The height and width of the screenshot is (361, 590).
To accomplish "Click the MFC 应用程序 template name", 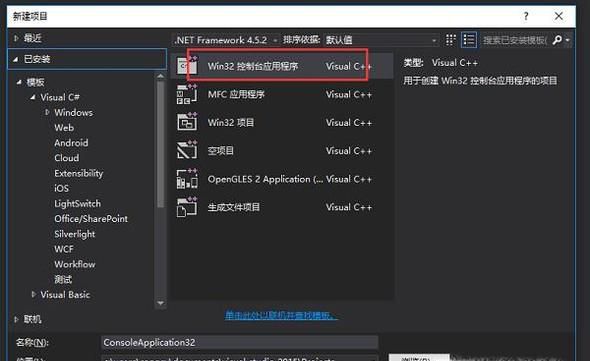I will [236, 94].
